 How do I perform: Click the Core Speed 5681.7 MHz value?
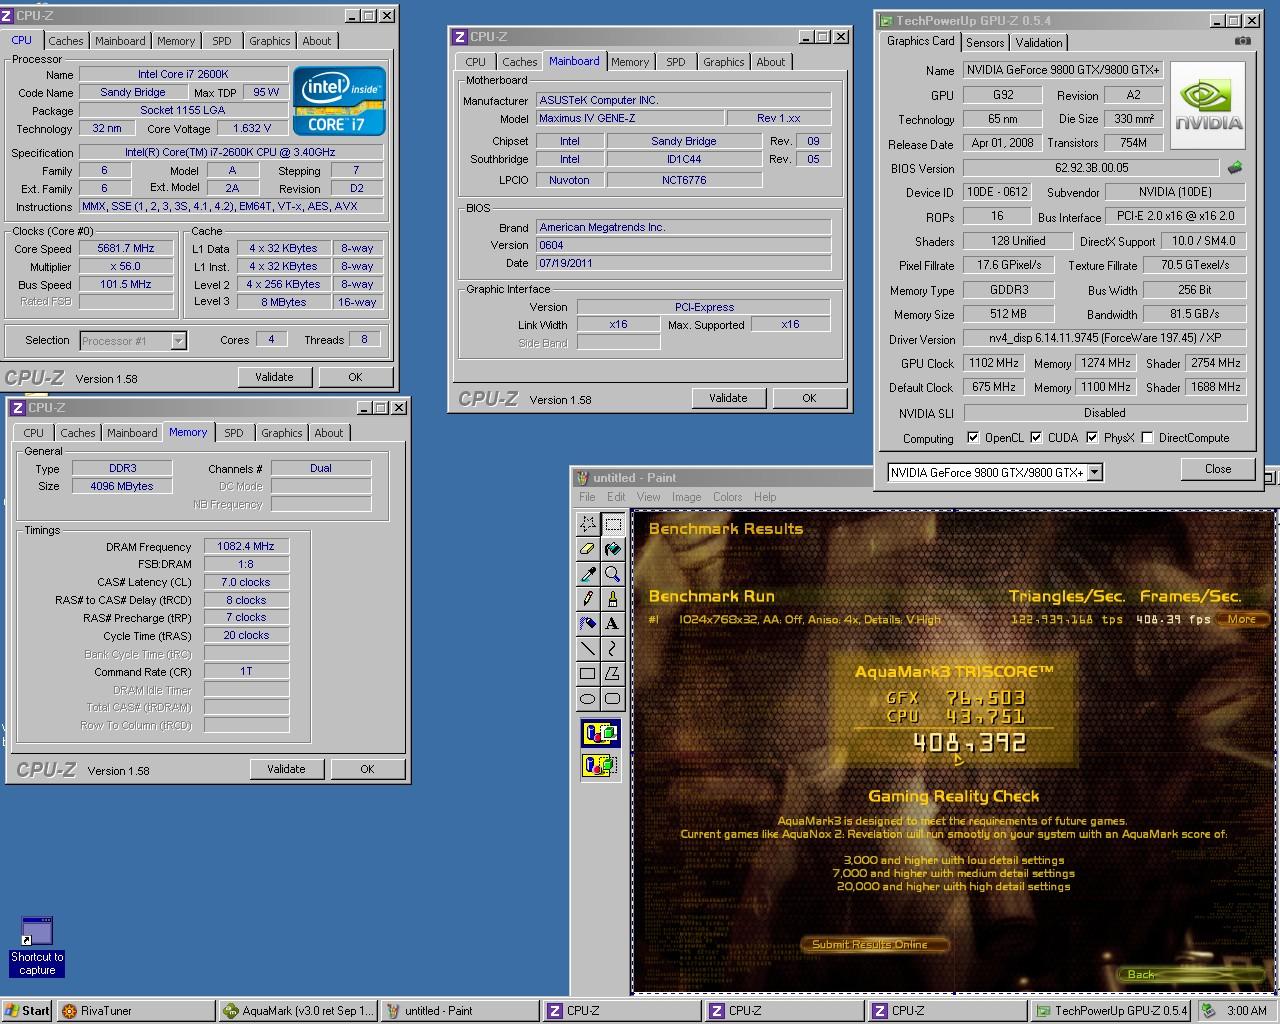click(x=126, y=248)
